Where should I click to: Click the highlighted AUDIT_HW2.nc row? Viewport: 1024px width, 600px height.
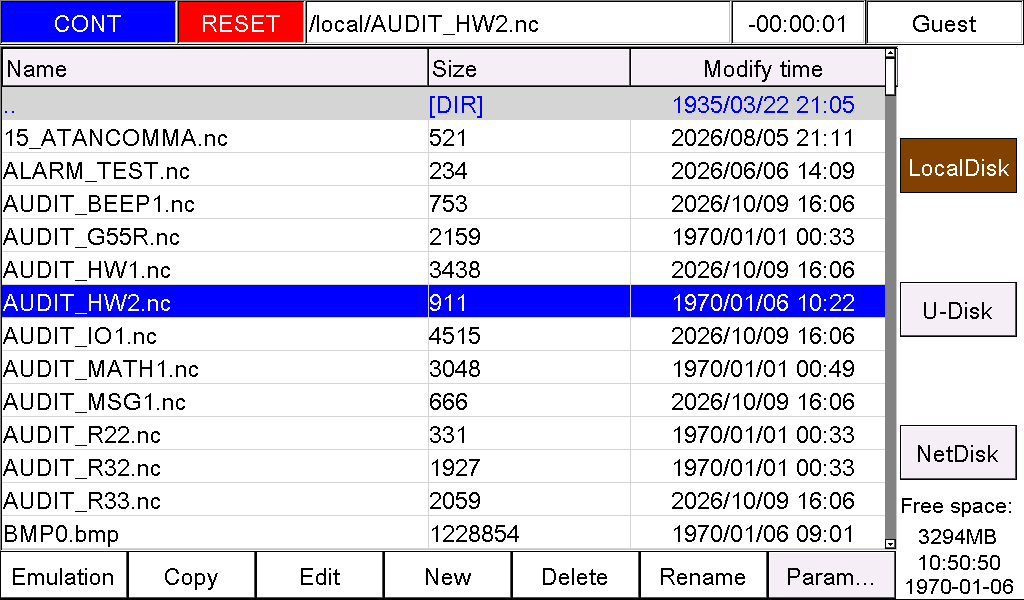(x=443, y=302)
